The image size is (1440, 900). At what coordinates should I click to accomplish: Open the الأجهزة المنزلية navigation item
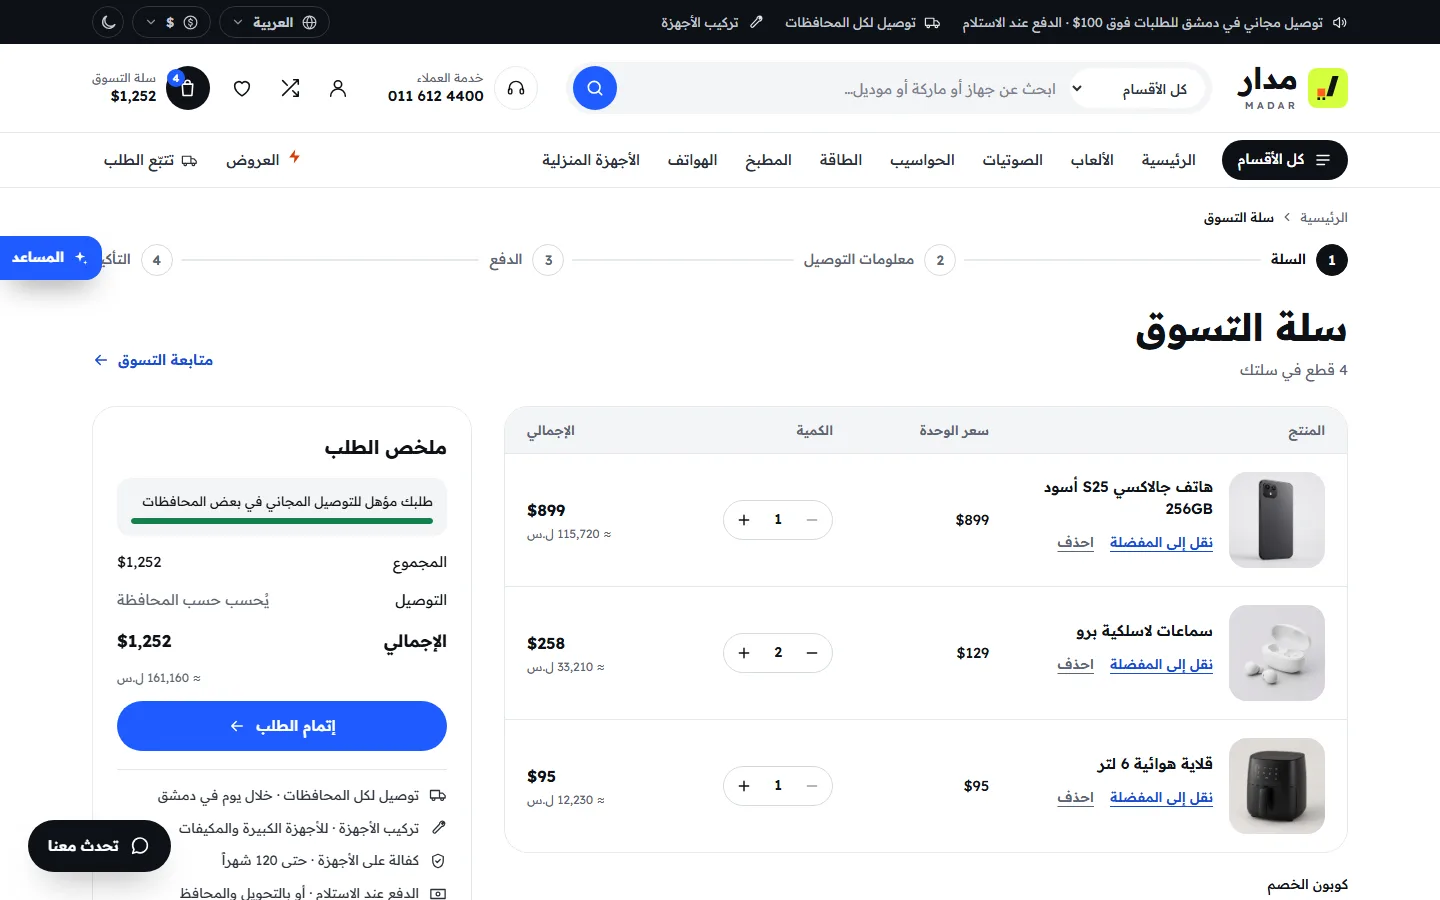point(591,160)
